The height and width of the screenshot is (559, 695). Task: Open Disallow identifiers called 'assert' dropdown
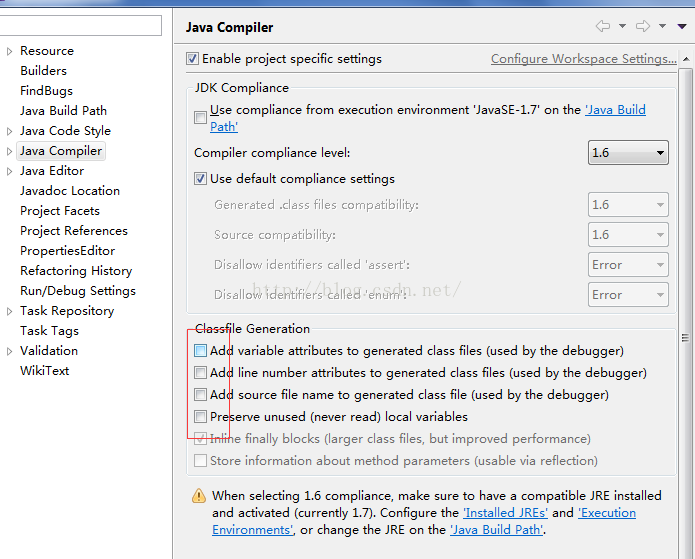pyautogui.click(x=628, y=265)
